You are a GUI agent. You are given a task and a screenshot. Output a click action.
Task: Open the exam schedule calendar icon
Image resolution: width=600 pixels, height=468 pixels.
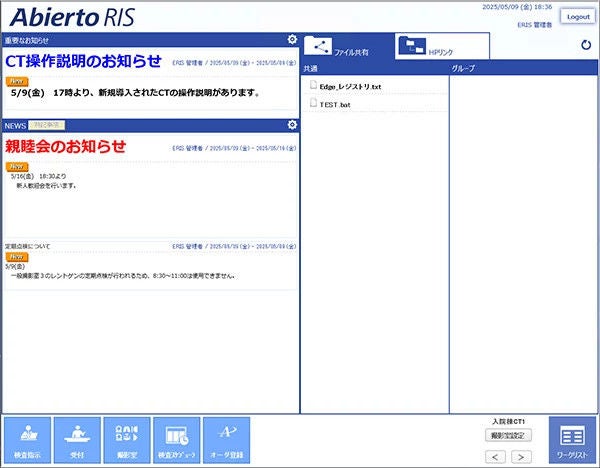pos(176,440)
